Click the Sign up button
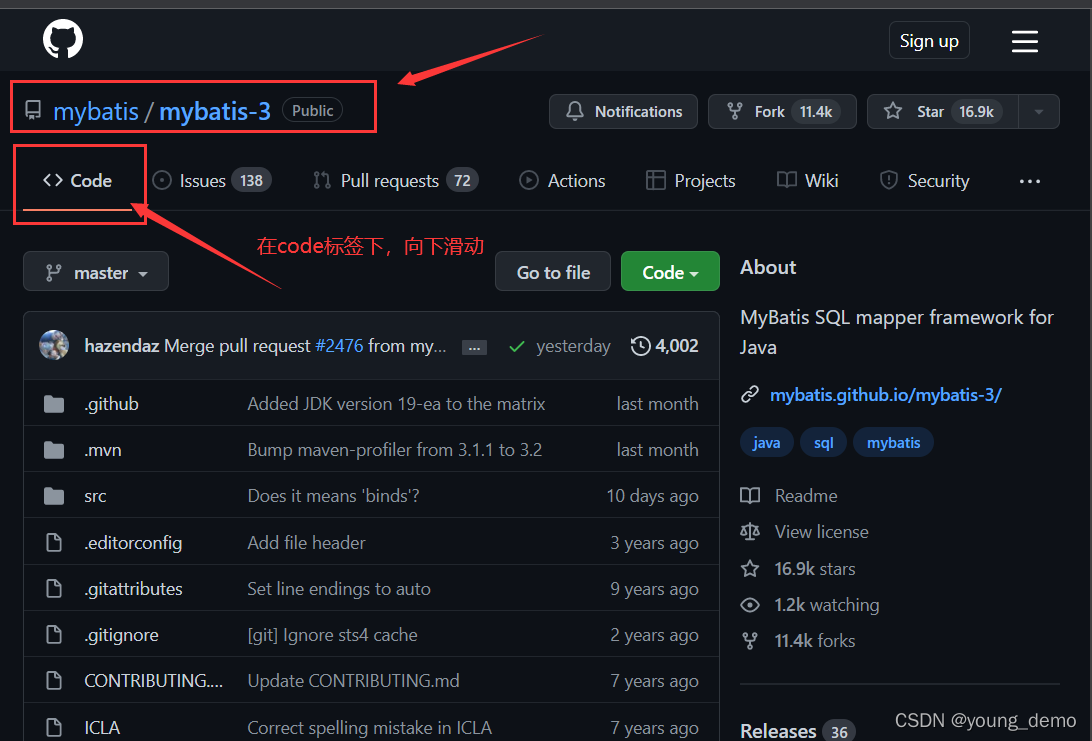 click(928, 40)
